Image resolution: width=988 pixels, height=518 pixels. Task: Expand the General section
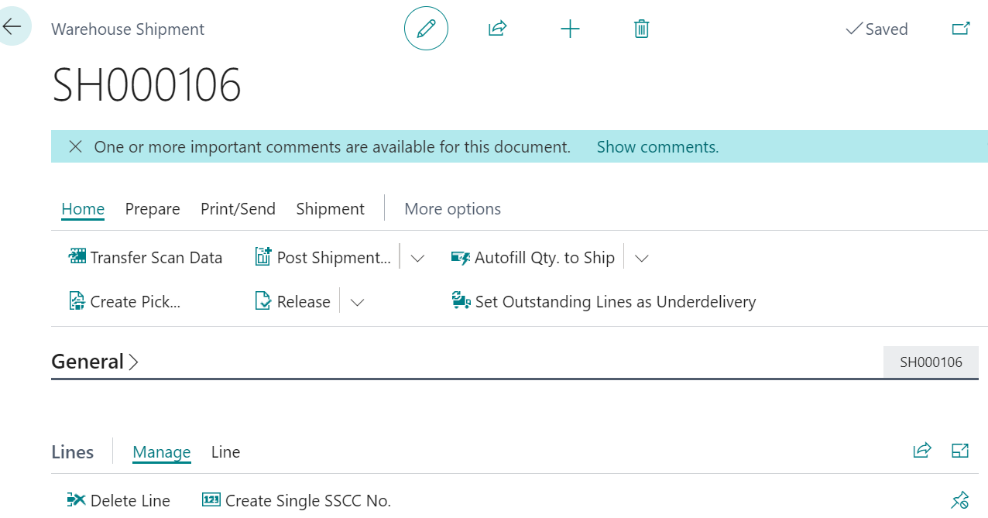pyautogui.click(x=95, y=362)
